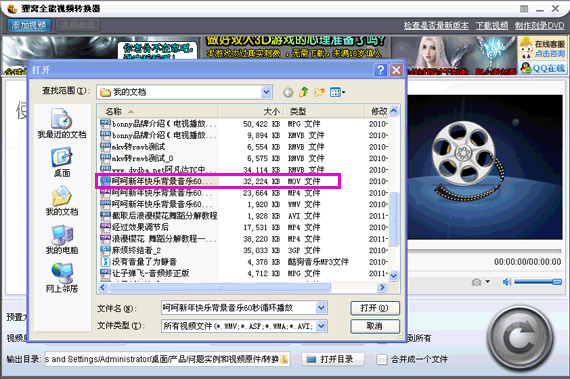The height and width of the screenshot is (379, 570).
Task: Open 我的电脑 from places sidebar
Action: pyautogui.click(x=62, y=239)
